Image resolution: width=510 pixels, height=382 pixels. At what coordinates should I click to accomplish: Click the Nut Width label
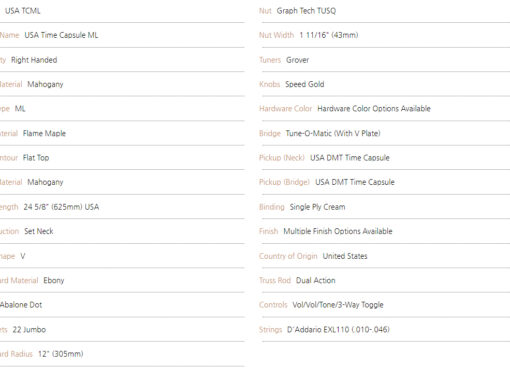point(276,35)
